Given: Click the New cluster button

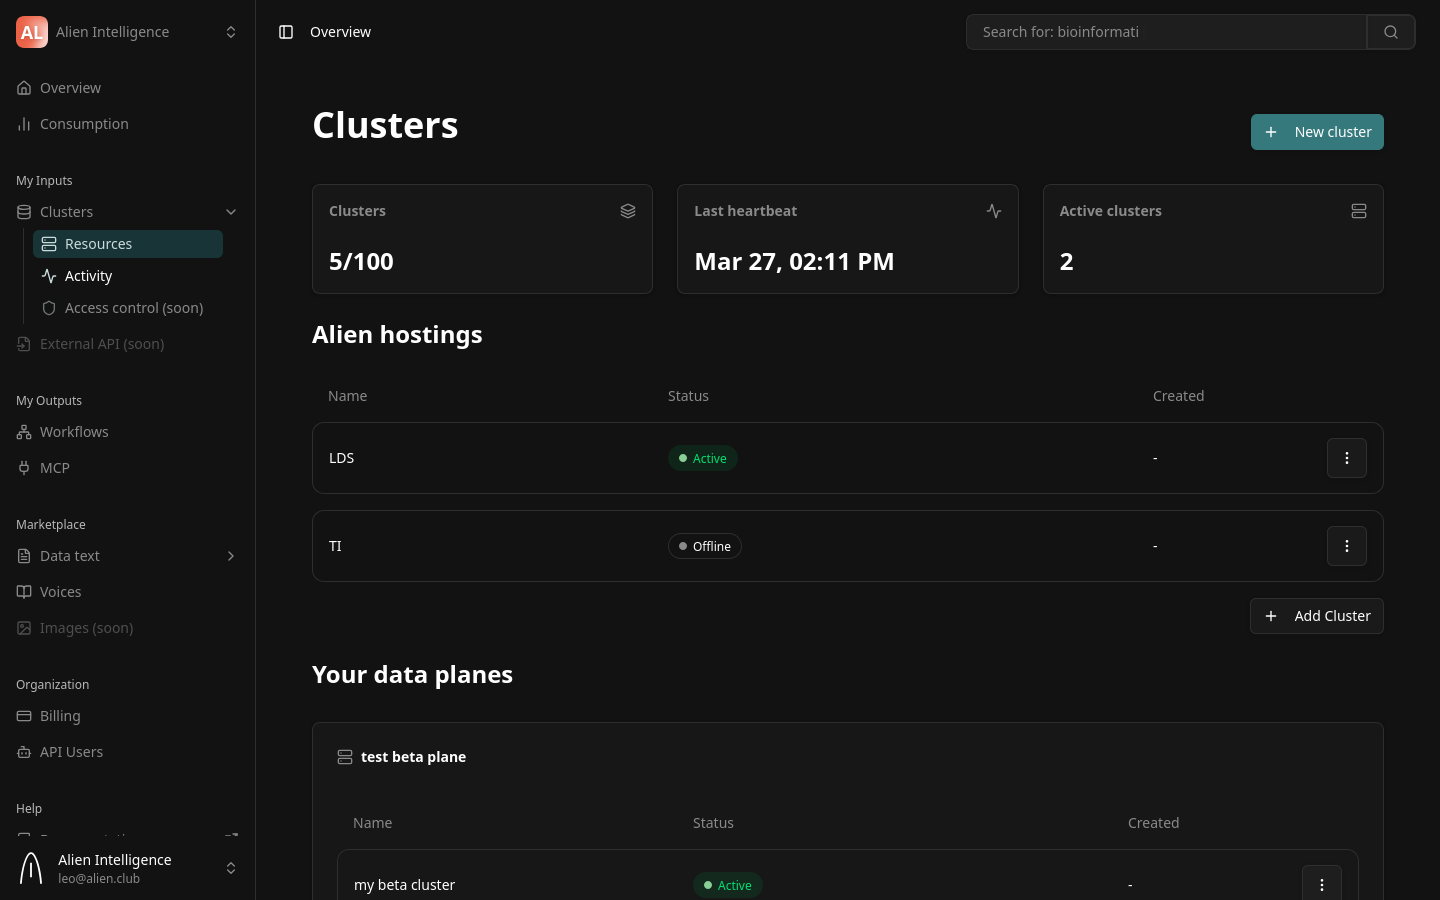Looking at the screenshot, I should click(x=1317, y=131).
